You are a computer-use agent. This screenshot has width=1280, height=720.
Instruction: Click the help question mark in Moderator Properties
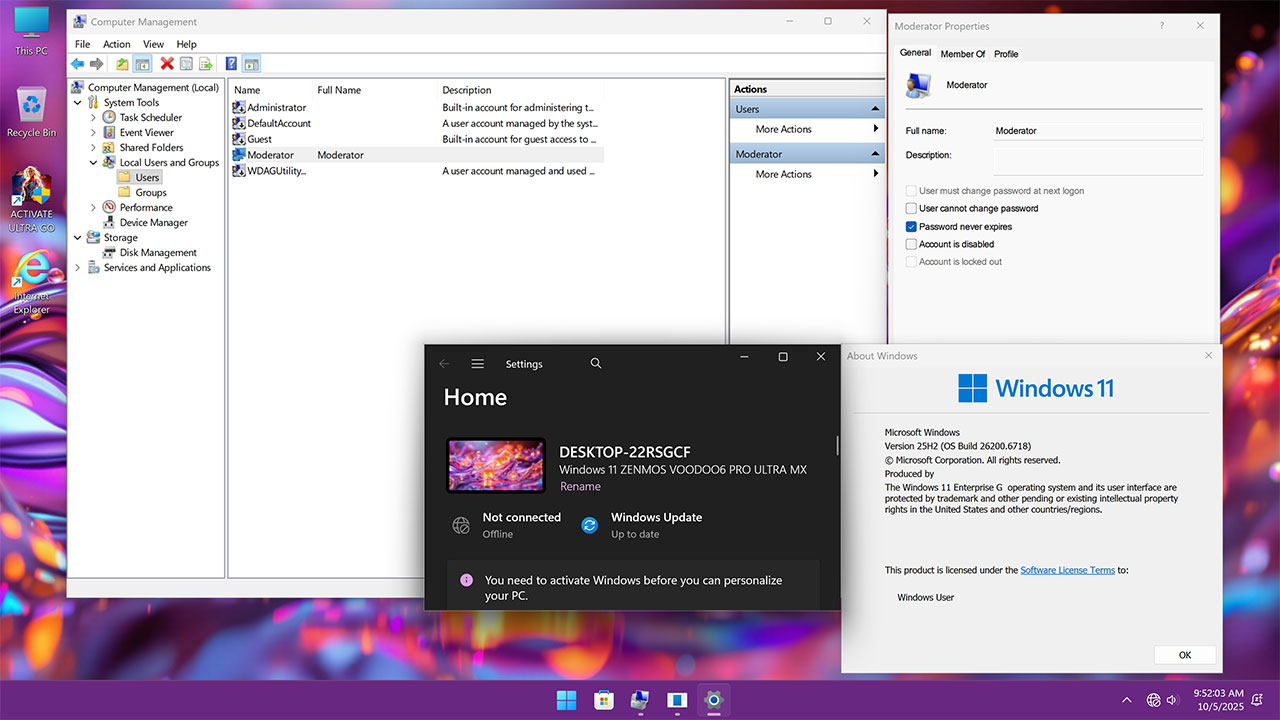click(1161, 26)
